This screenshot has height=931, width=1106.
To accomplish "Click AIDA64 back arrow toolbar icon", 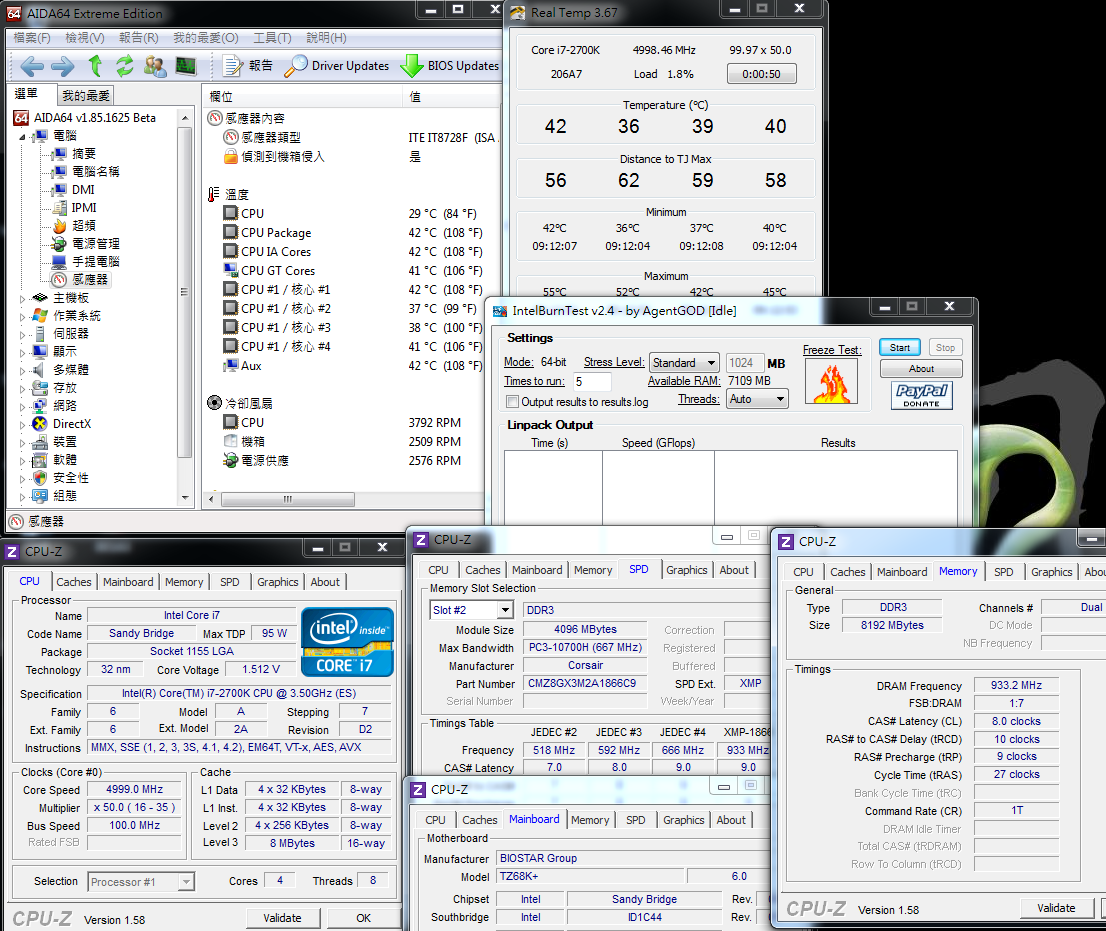I will click(x=32, y=66).
